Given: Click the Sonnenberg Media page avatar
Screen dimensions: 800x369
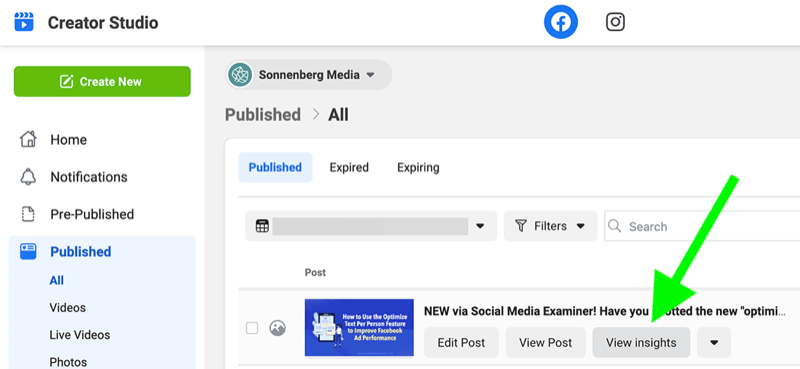Looking at the screenshot, I should pos(240,75).
